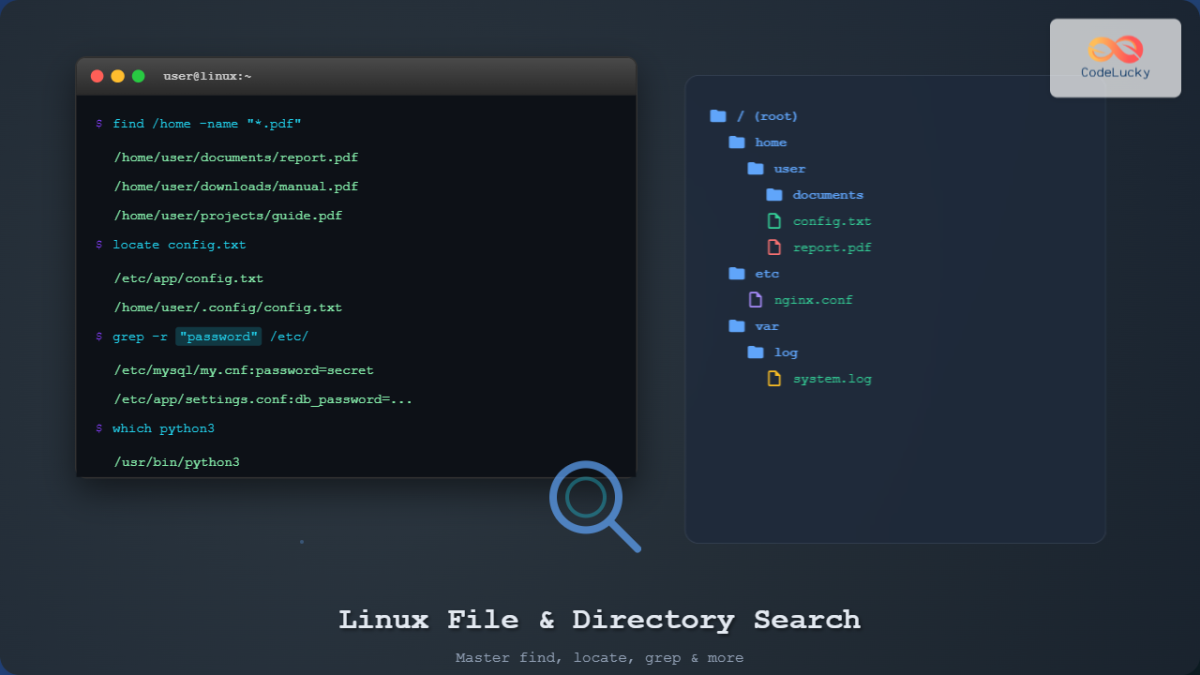
Task: Open the /usr/bin/python3 result path
Action: (178, 461)
